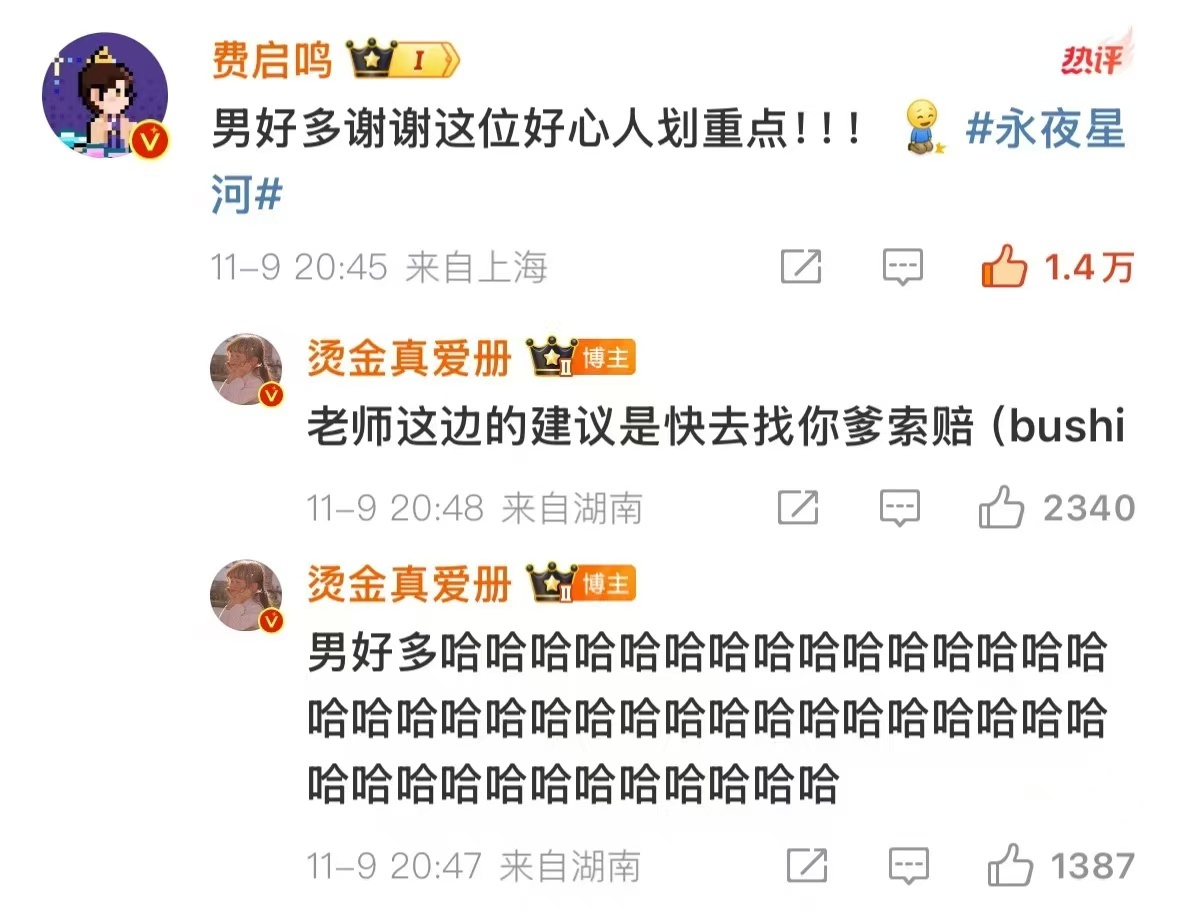
Task: Open 烫金真爱册's avatar on second reply
Action: [x=246, y=595]
